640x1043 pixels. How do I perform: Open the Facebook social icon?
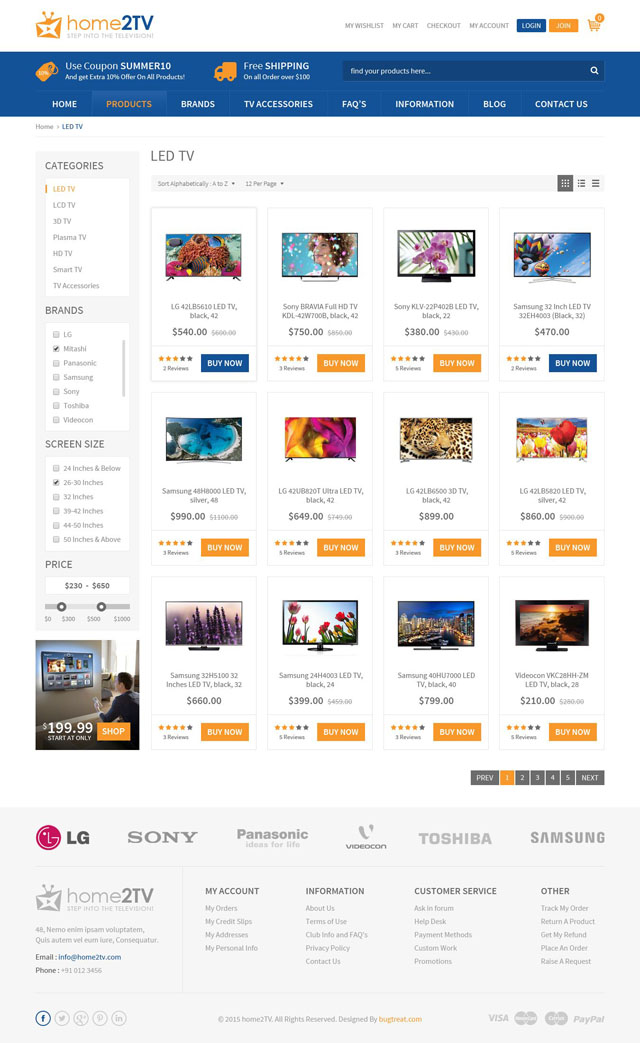pos(43,1018)
